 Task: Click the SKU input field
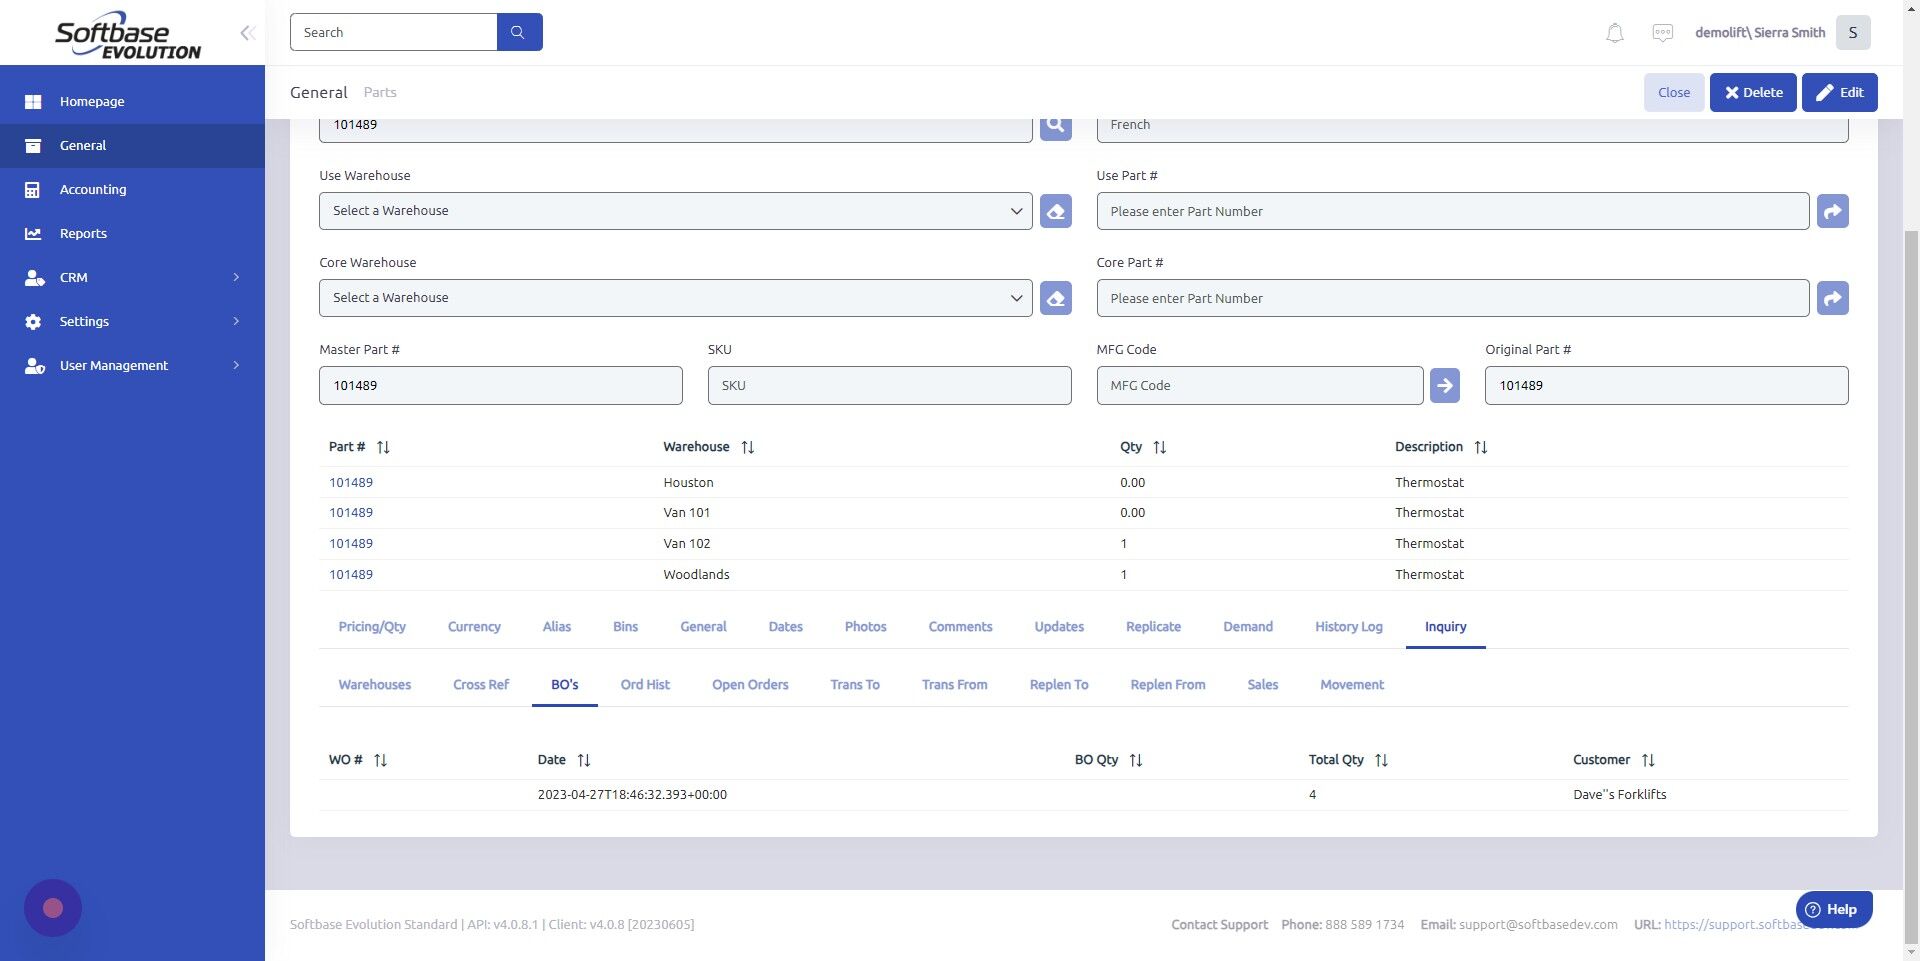(889, 385)
